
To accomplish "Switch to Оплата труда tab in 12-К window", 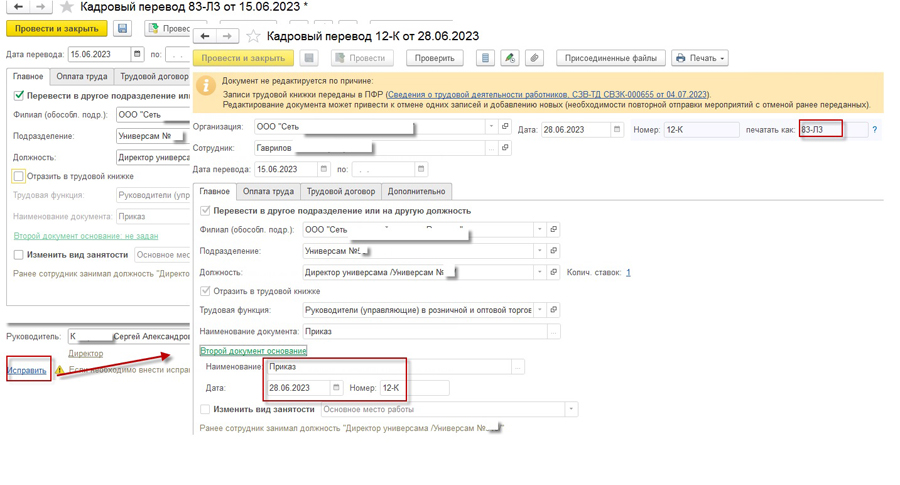I will 268,191.
